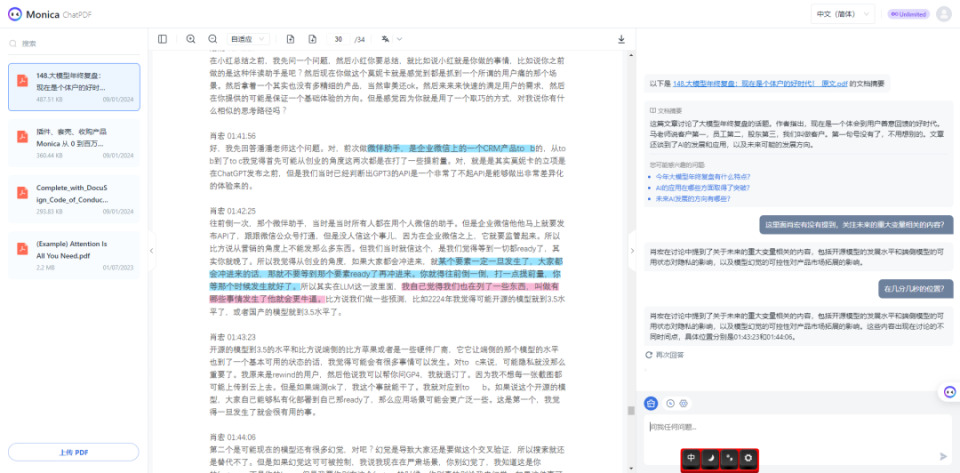
Task: Click the speaker timestamp 肖宏 01:41:56
Action: pos(233,135)
